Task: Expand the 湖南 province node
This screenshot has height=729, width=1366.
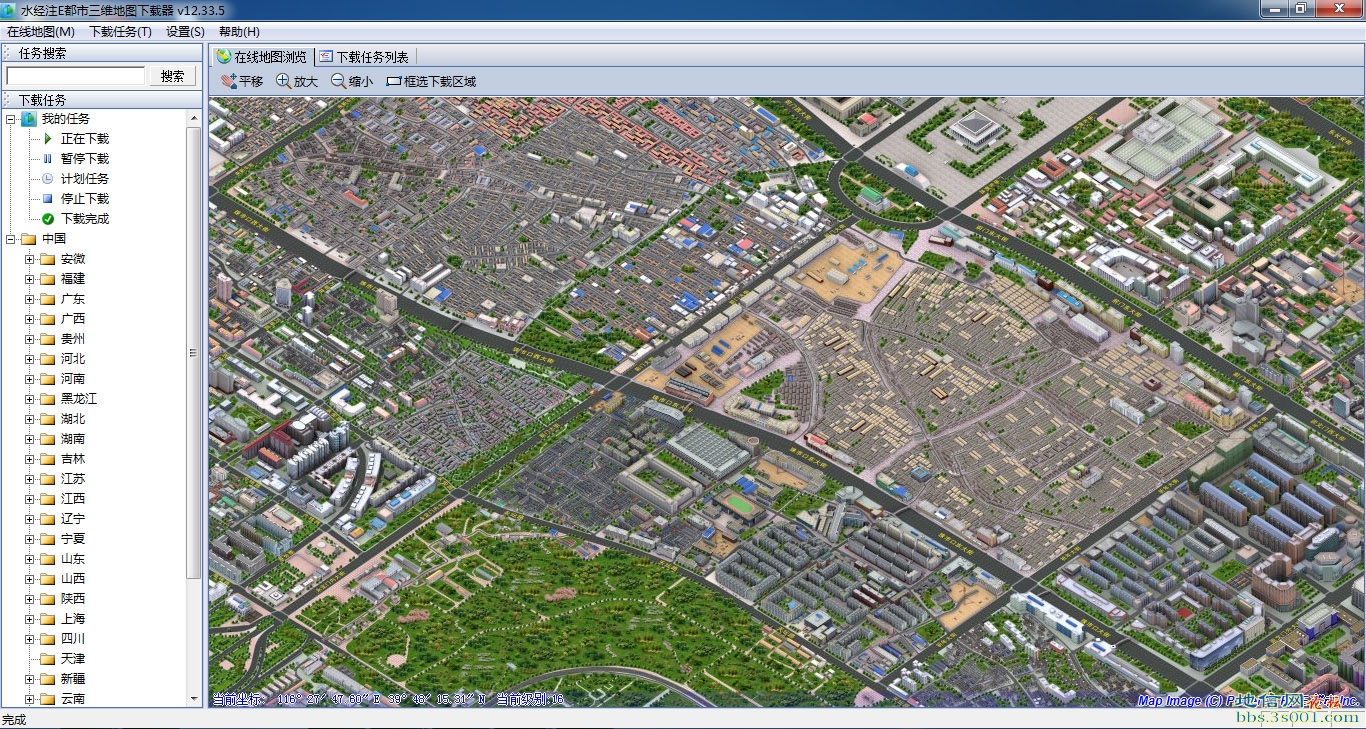Action: (x=30, y=439)
